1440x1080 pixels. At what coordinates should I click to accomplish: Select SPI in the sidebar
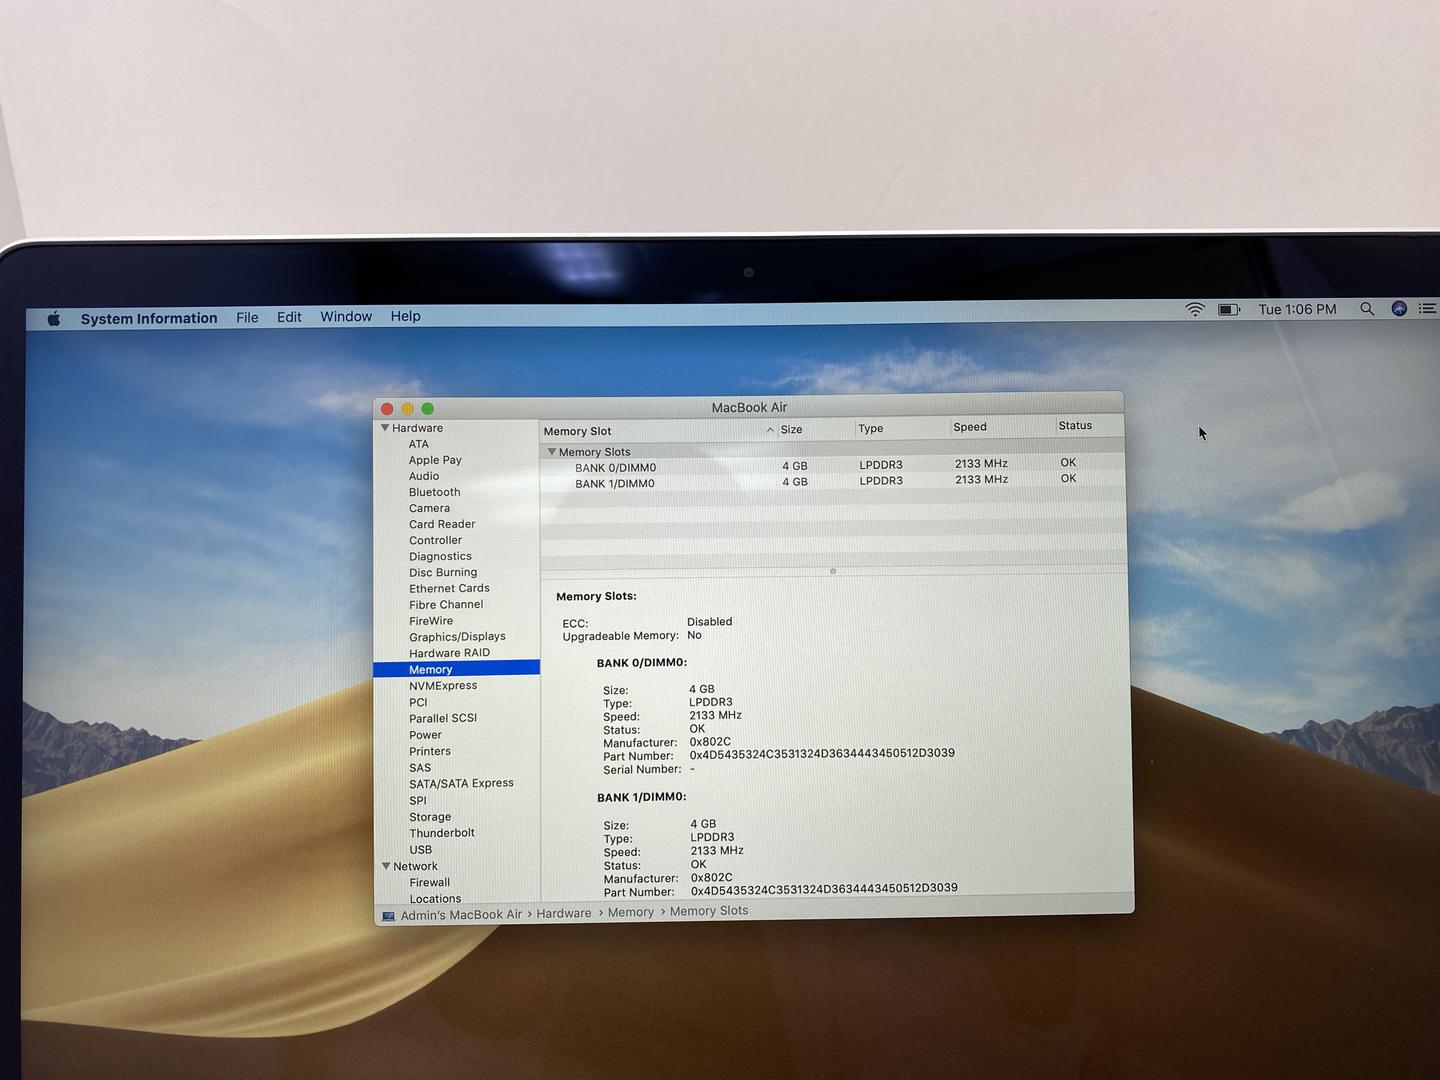[418, 800]
